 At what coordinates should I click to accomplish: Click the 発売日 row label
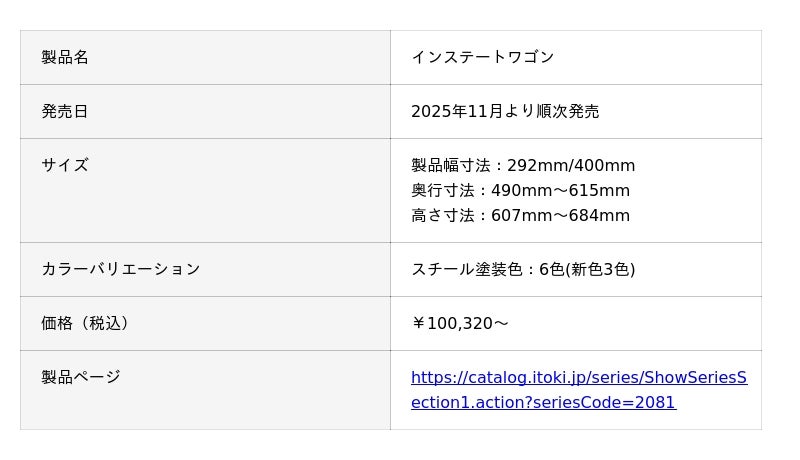click(x=65, y=111)
